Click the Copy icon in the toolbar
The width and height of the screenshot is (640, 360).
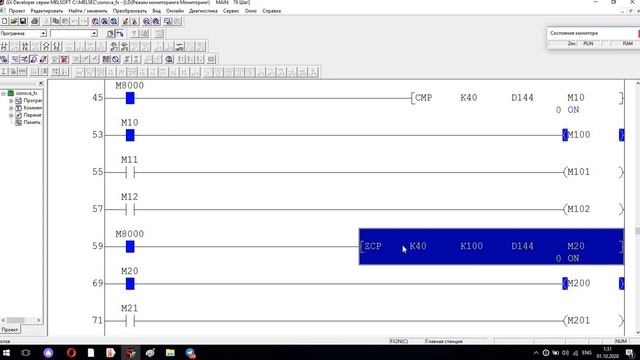[x=56, y=21]
